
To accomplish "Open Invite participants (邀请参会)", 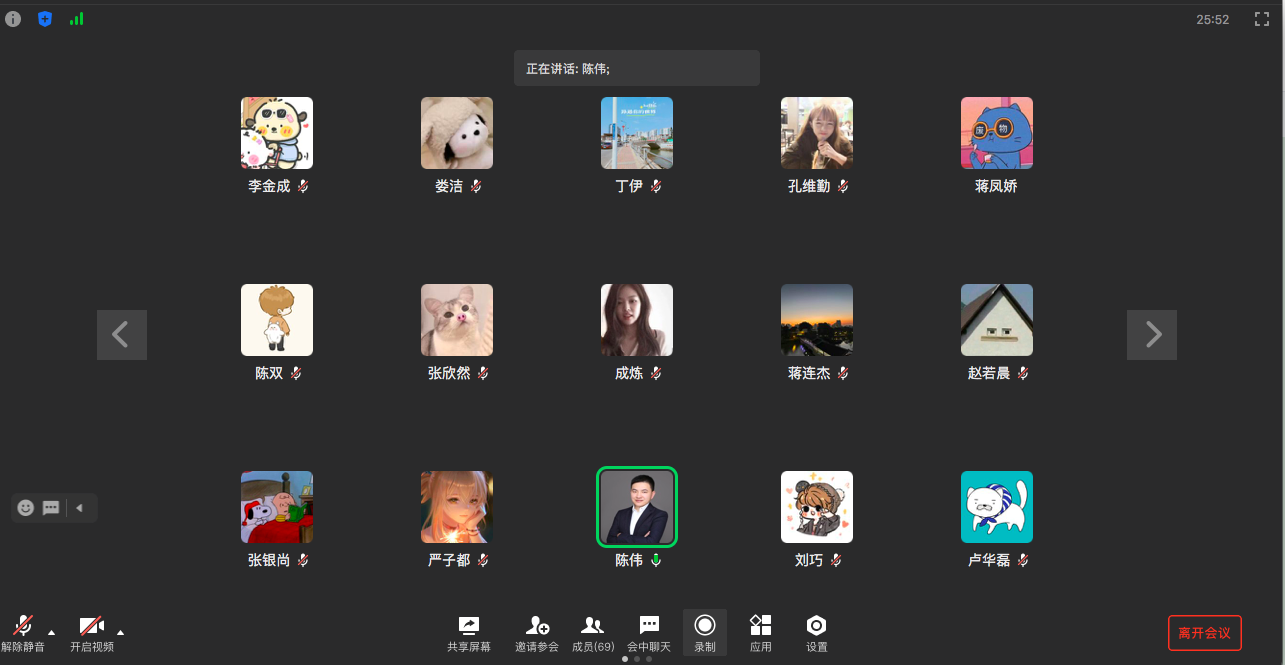I will coord(537,633).
